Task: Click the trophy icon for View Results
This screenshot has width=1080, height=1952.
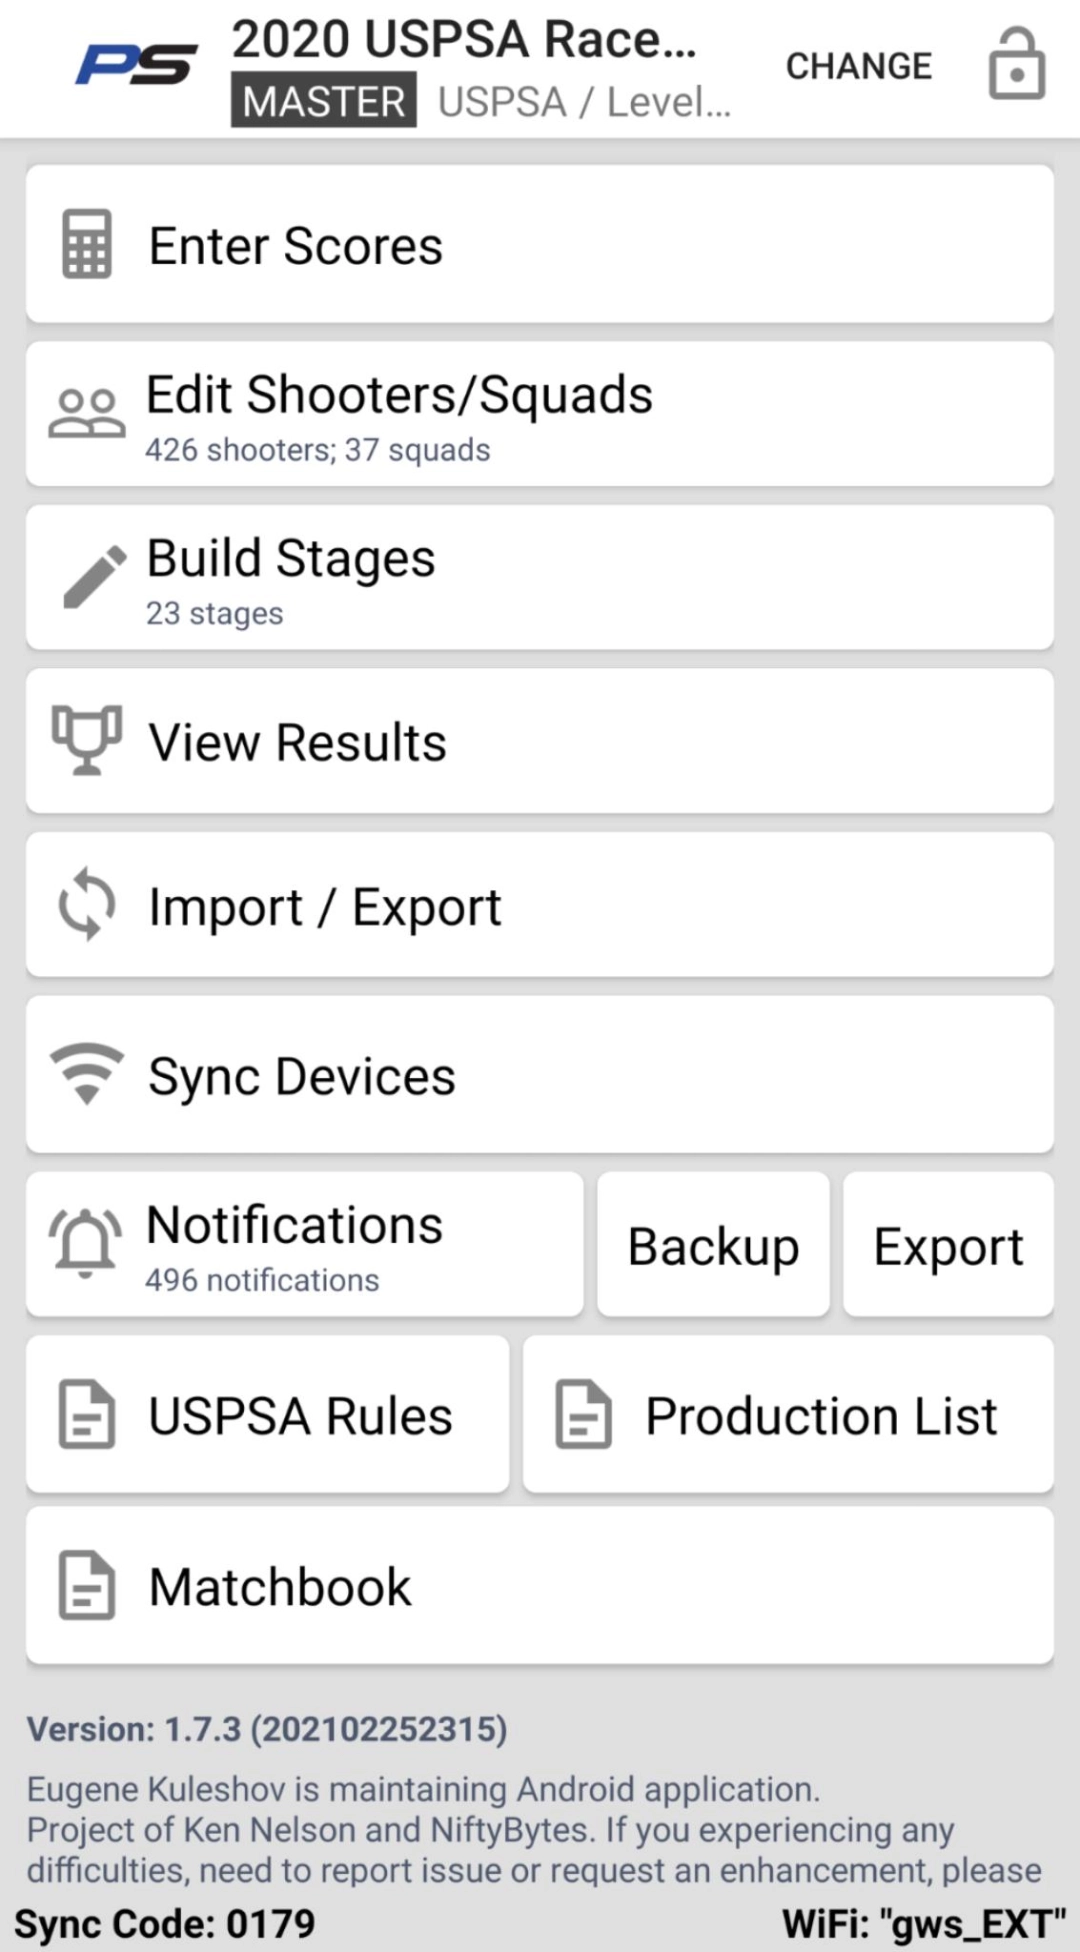Action: point(87,740)
